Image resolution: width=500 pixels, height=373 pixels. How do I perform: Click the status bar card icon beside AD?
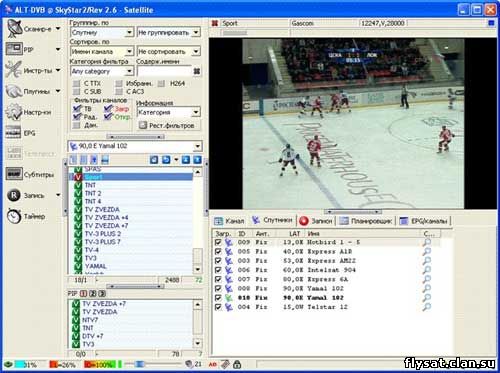226,364
